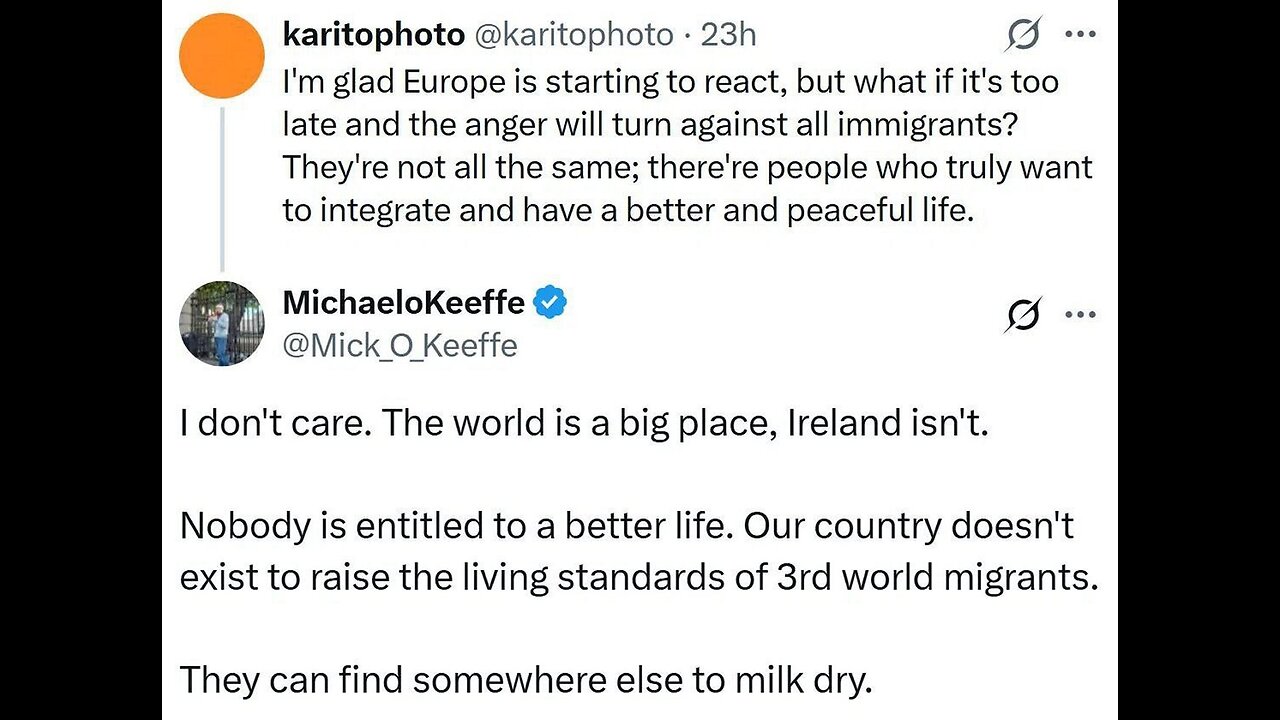Click the line "I'm glad Europe is starting to react"
Screen dimensions: 1280x720
670,81
